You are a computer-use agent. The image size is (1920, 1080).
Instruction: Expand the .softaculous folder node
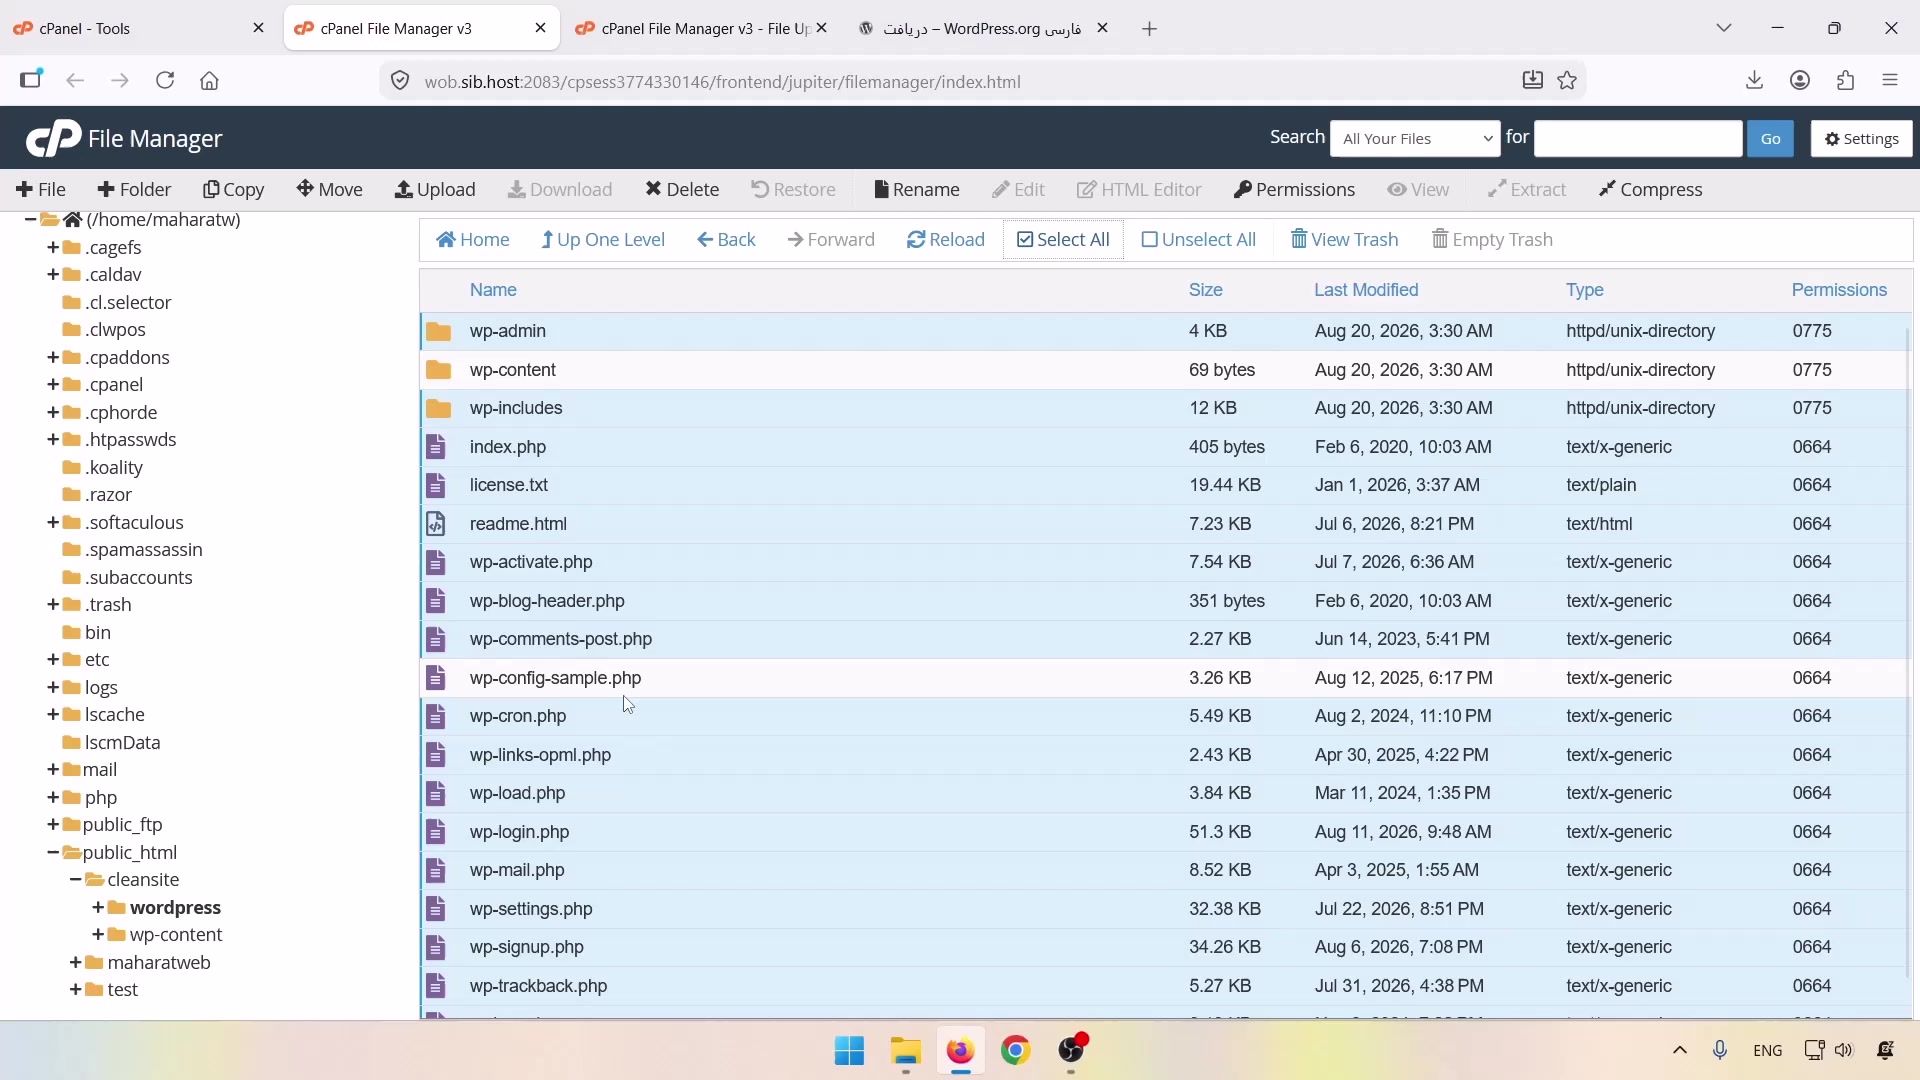(x=53, y=523)
